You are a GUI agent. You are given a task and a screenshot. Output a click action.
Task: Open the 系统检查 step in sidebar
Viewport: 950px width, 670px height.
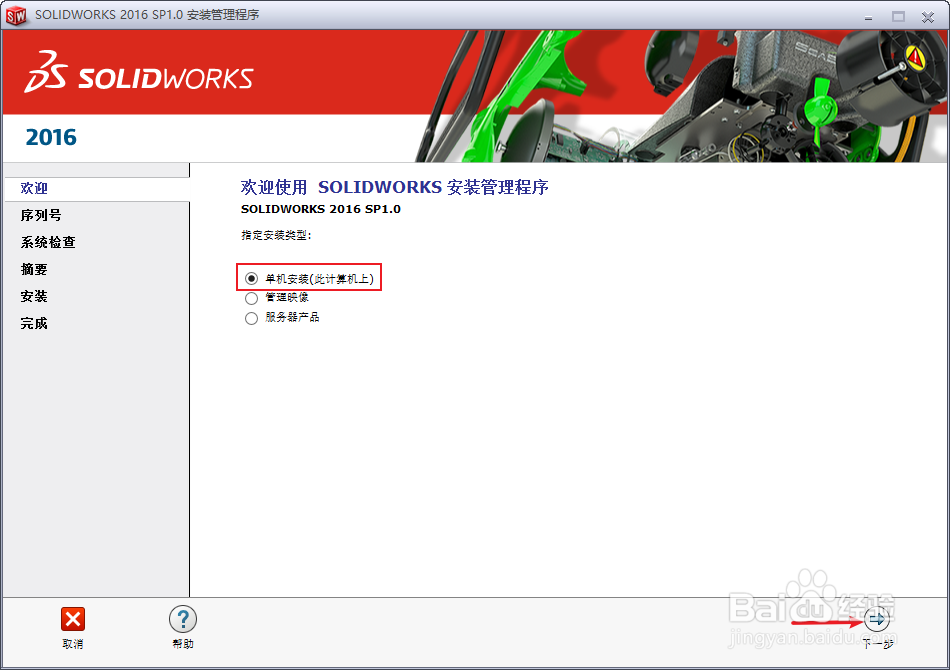tap(48, 242)
